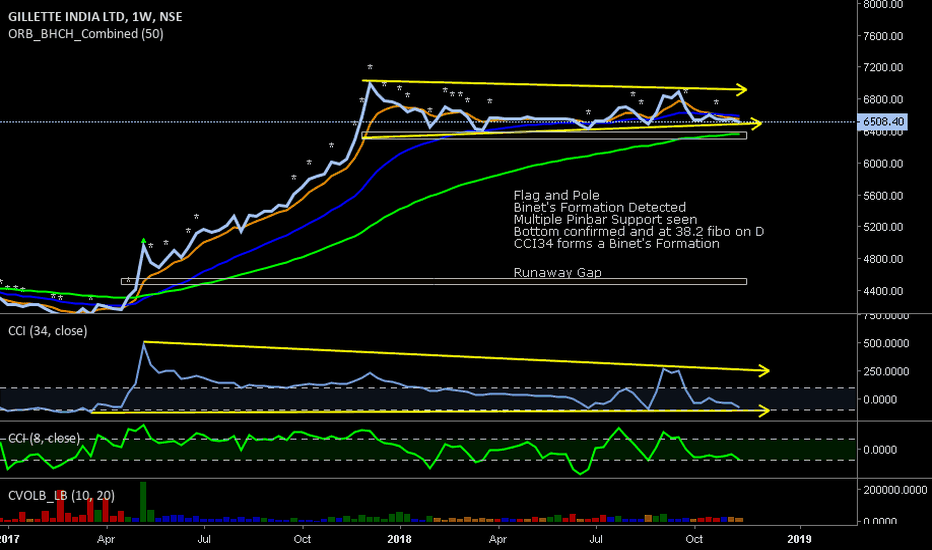
Task: Click the tall green volume bar
Action: point(143,502)
